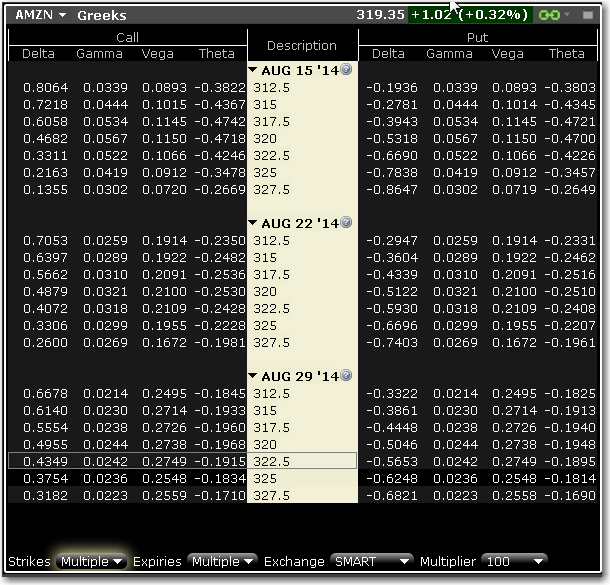Click the Call side Vega column header
610x585 pixels.
coord(157,54)
